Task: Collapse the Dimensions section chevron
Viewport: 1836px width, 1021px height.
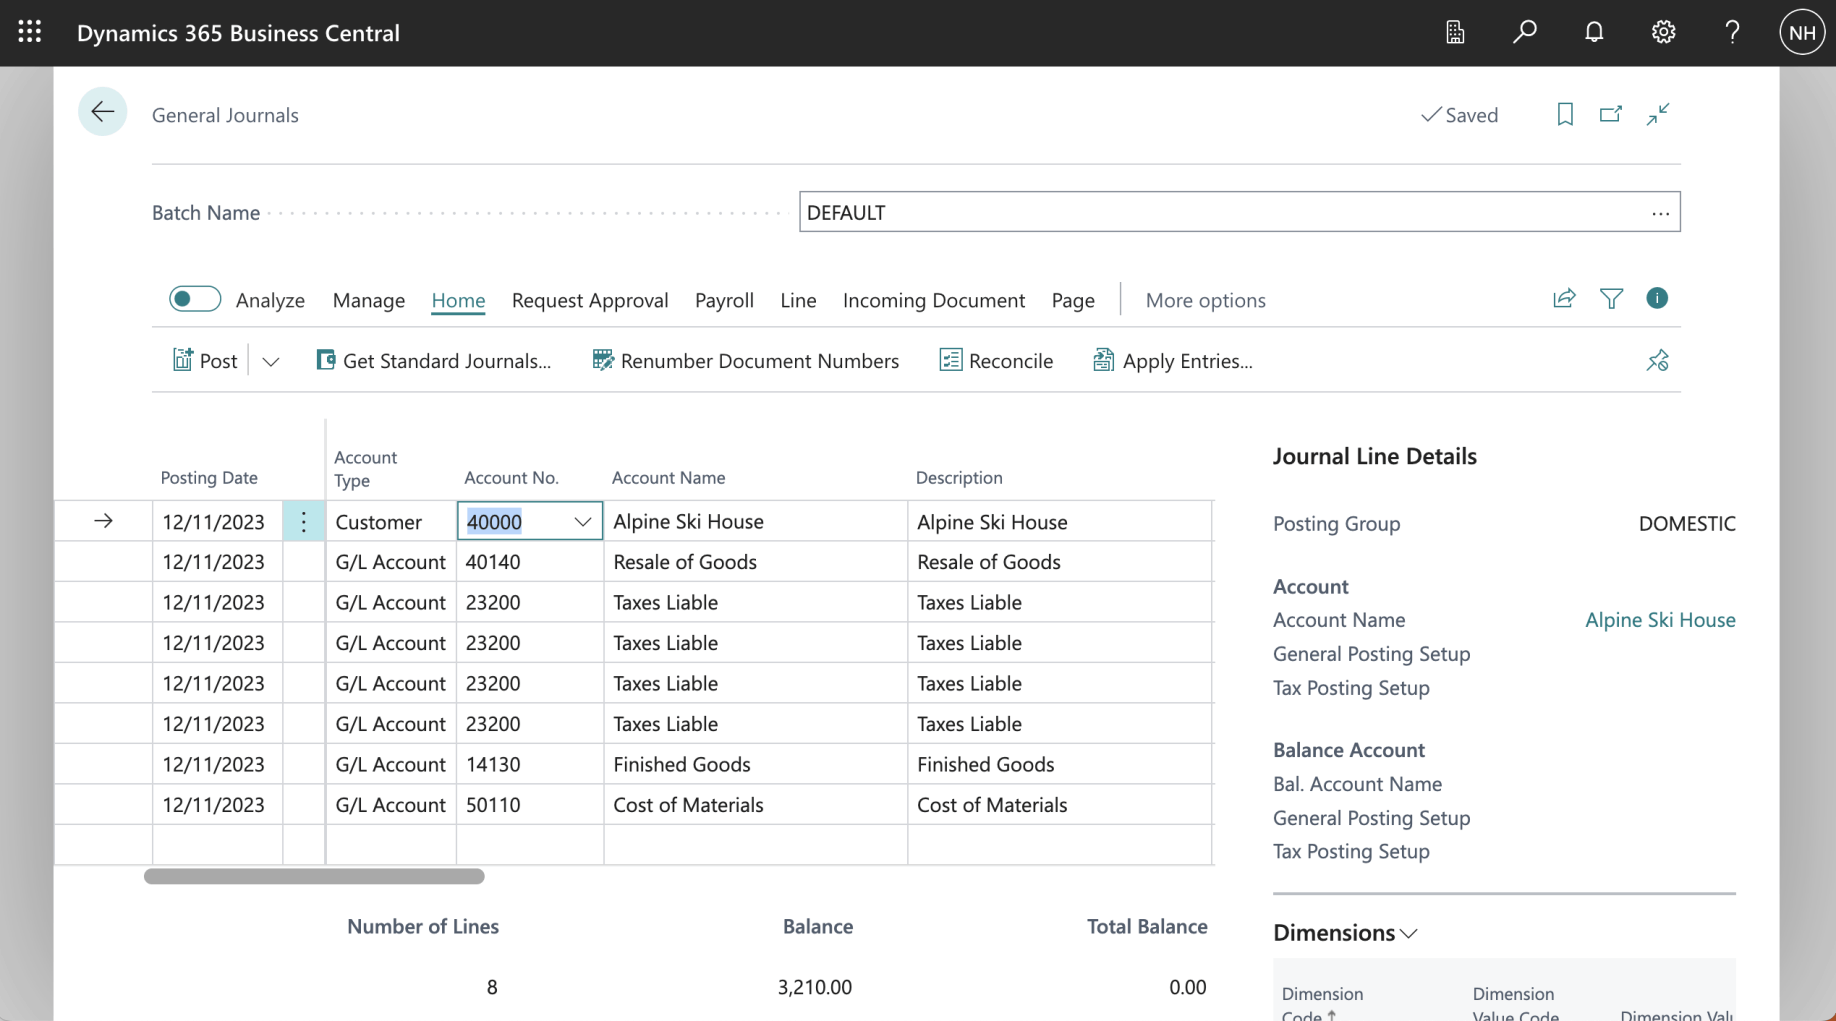Action: [1409, 934]
